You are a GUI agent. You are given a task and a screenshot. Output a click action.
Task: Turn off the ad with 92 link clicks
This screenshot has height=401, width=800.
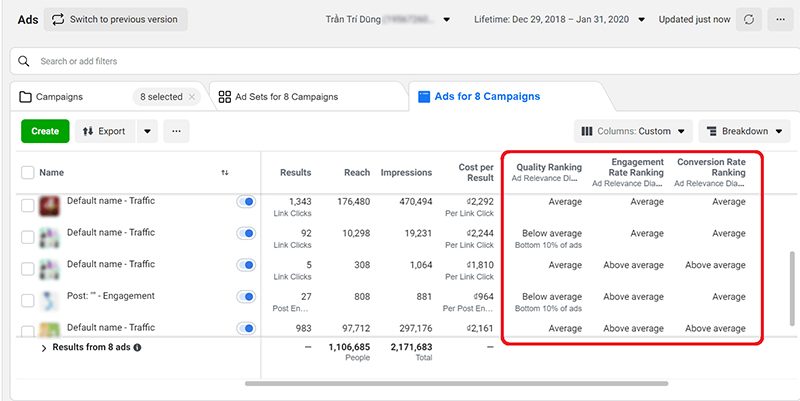point(246,234)
